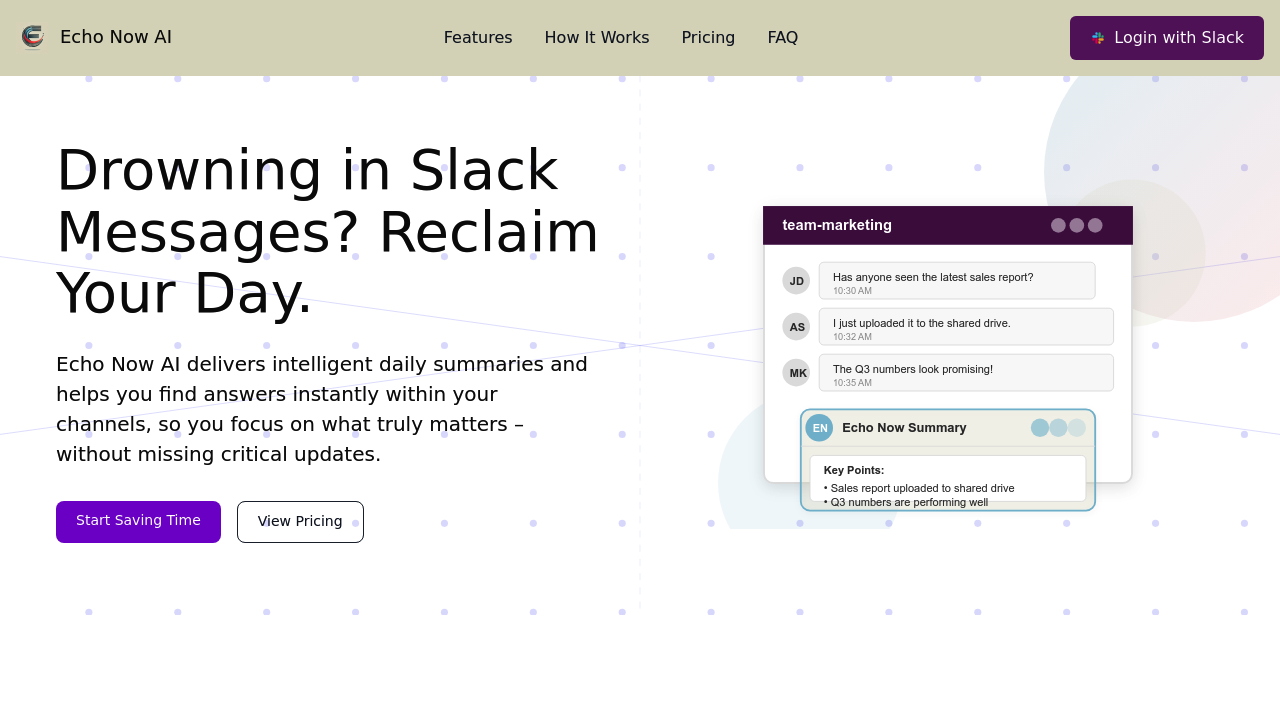Click the EN avatar on the summary card
The height and width of the screenshot is (720, 1280).
tap(819, 428)
